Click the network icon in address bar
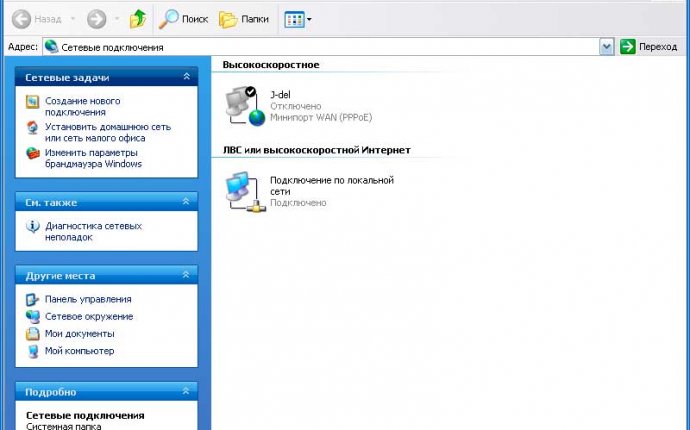The height and width of the screenshot is (430, 690). coord(51,46)
